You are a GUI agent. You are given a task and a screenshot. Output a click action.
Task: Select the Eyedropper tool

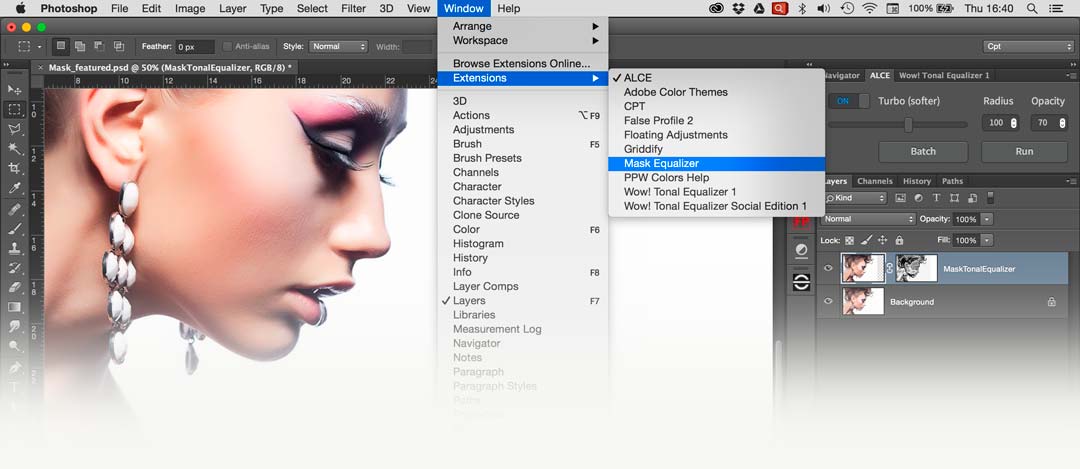click(14, 188)
